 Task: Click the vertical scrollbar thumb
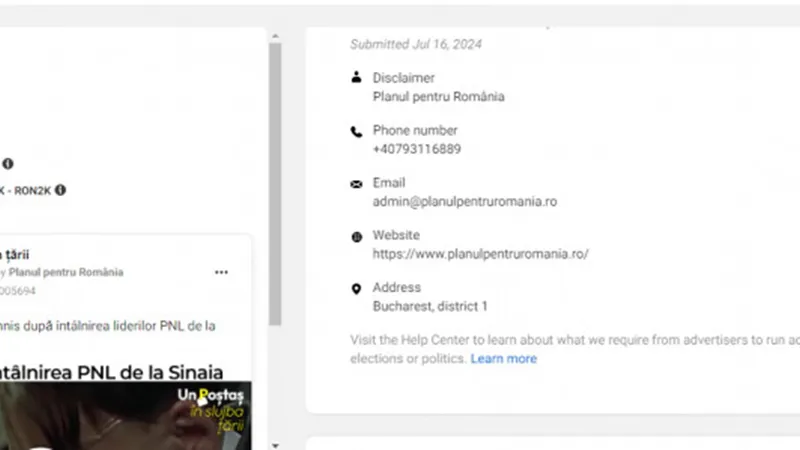[276, 184]
